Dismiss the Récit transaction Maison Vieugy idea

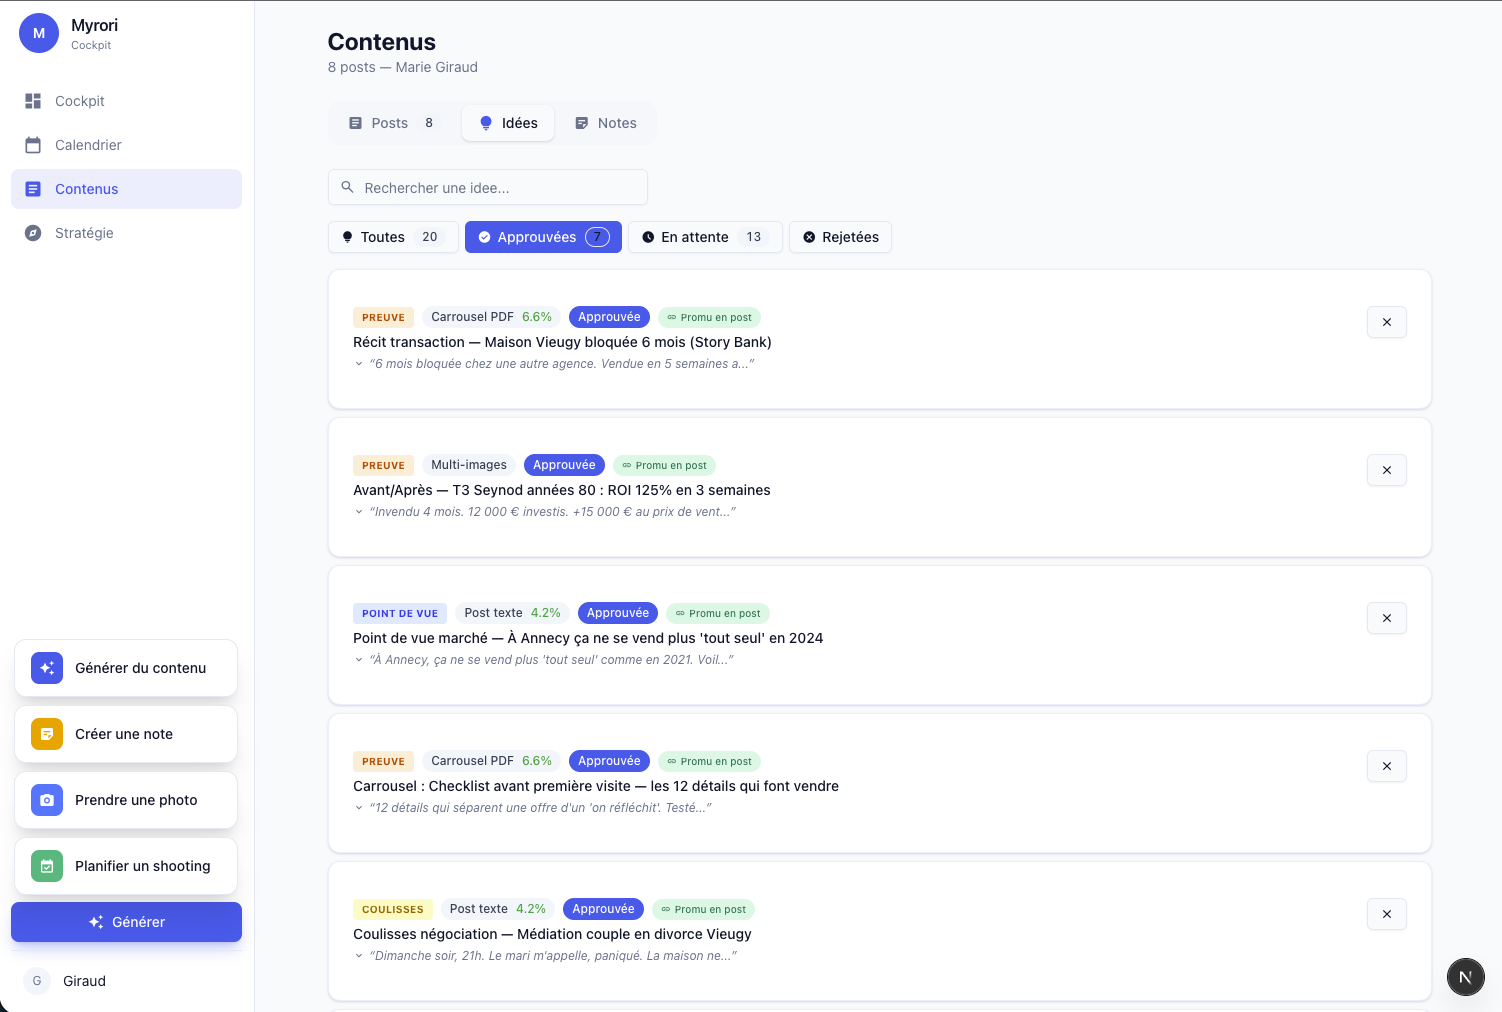[x=1386, y=322]
